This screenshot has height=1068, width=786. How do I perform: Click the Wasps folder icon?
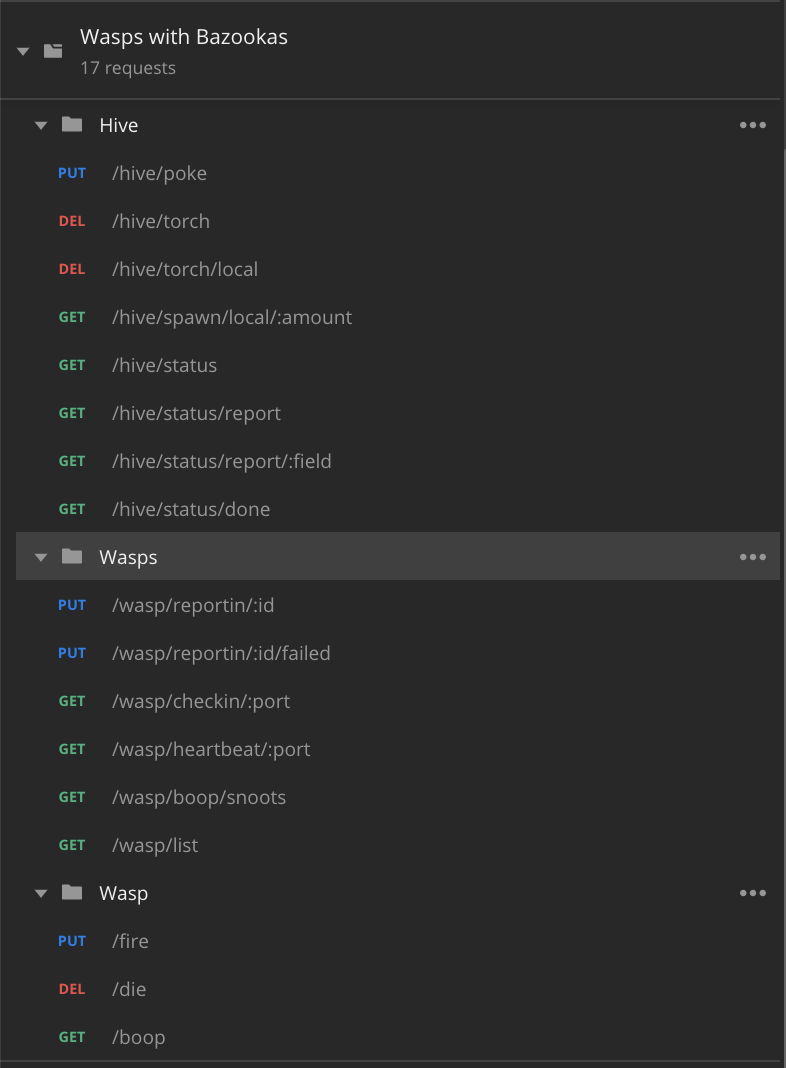(72, 557)
